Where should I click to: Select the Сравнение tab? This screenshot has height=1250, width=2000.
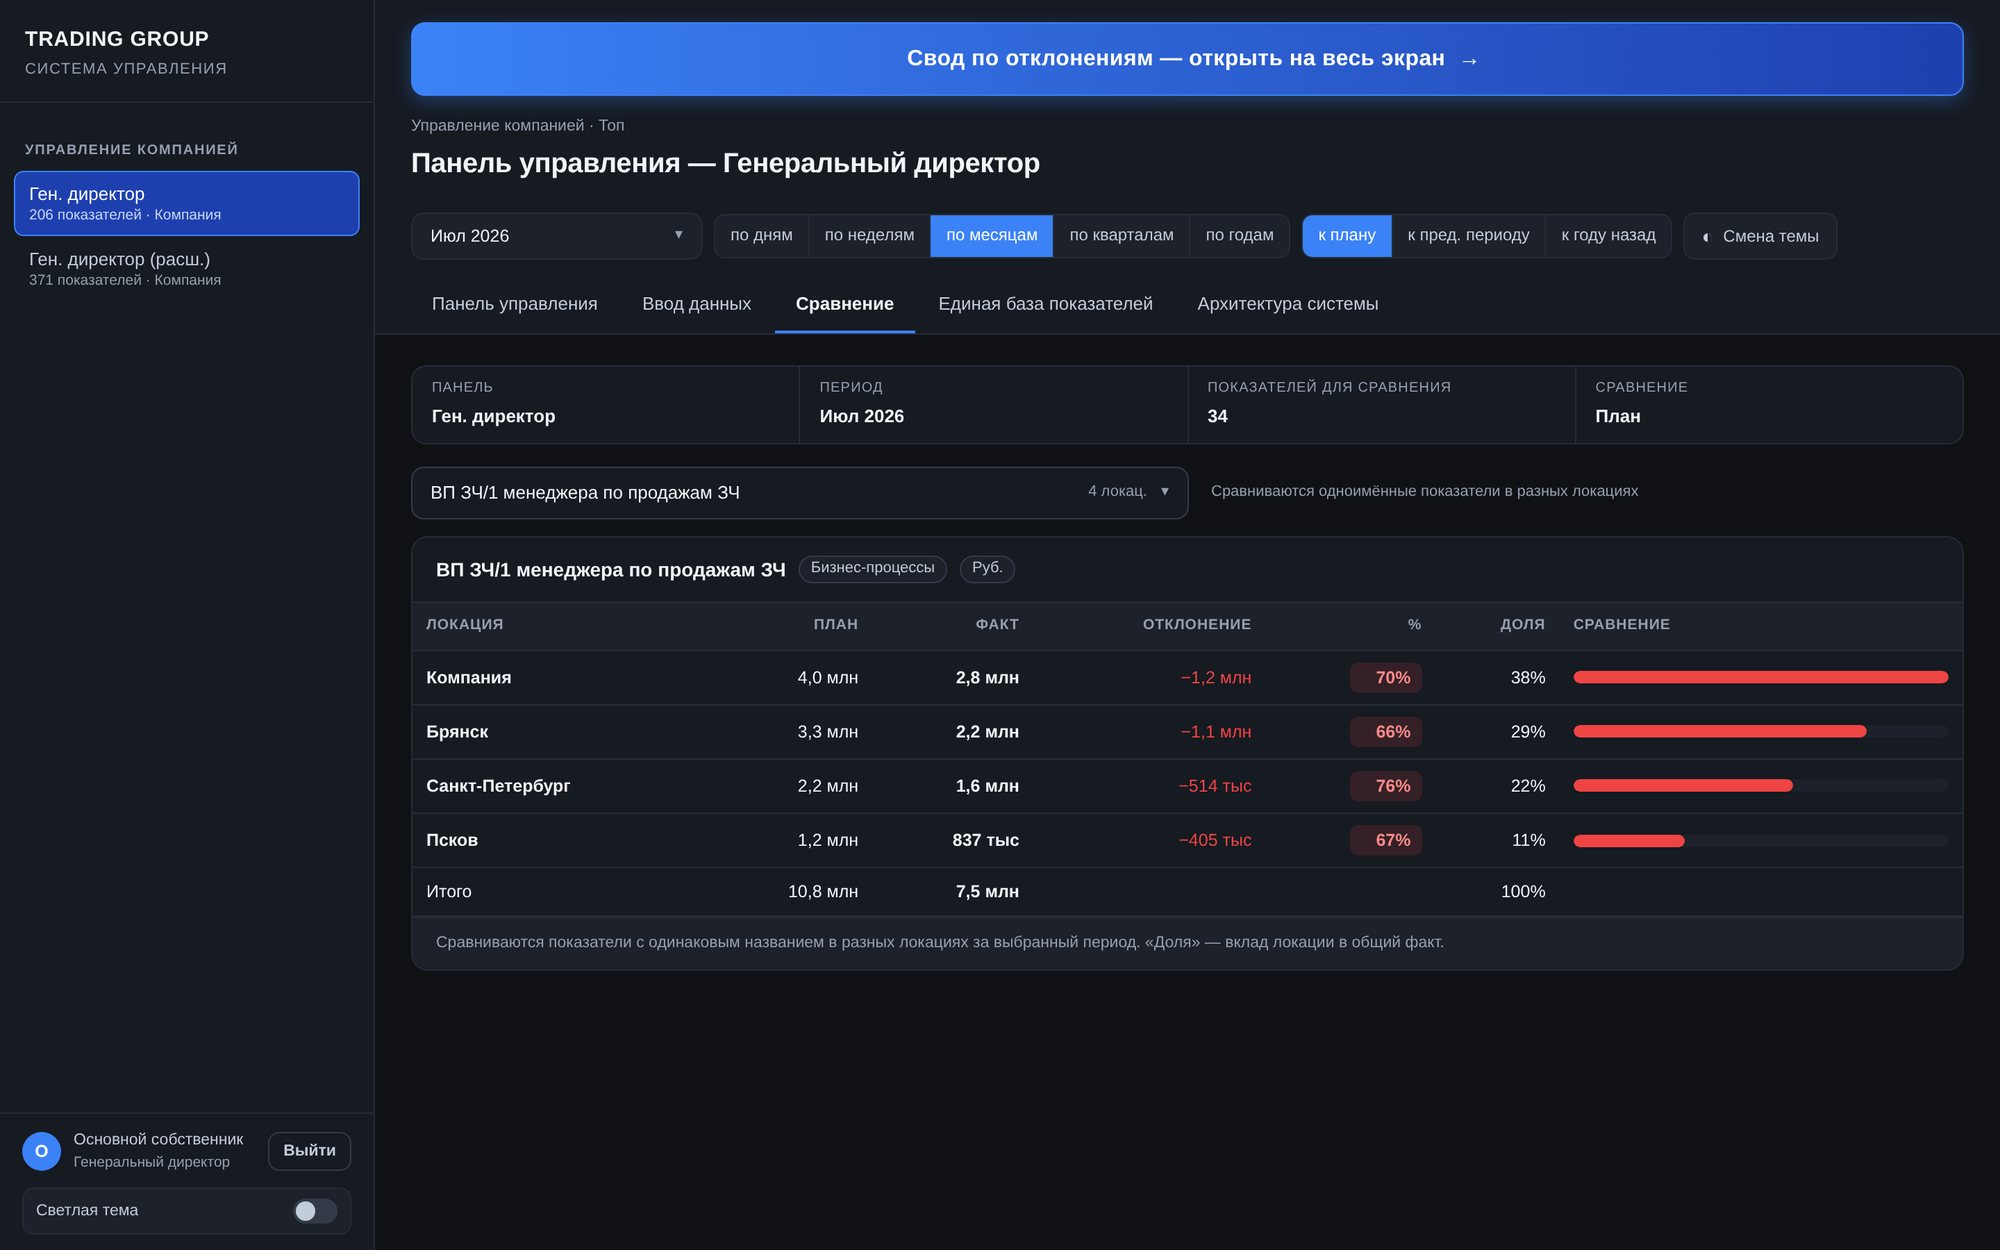click(845, 304)
